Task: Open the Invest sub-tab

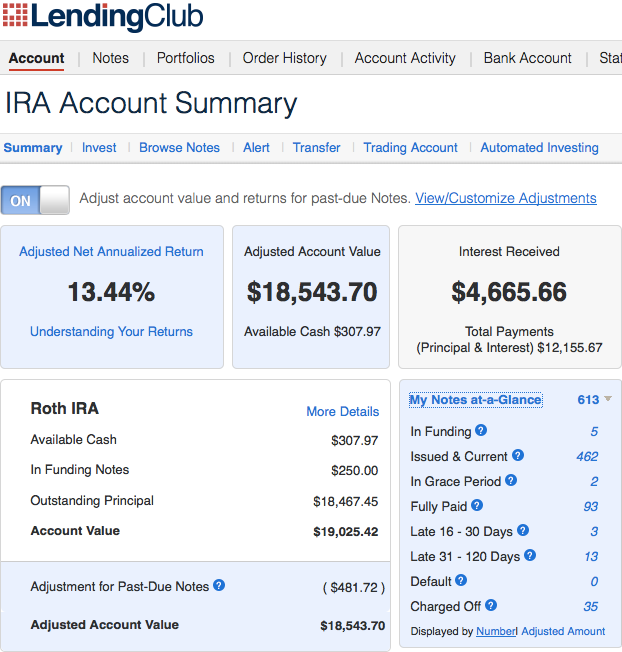Action: pos(99,148)
